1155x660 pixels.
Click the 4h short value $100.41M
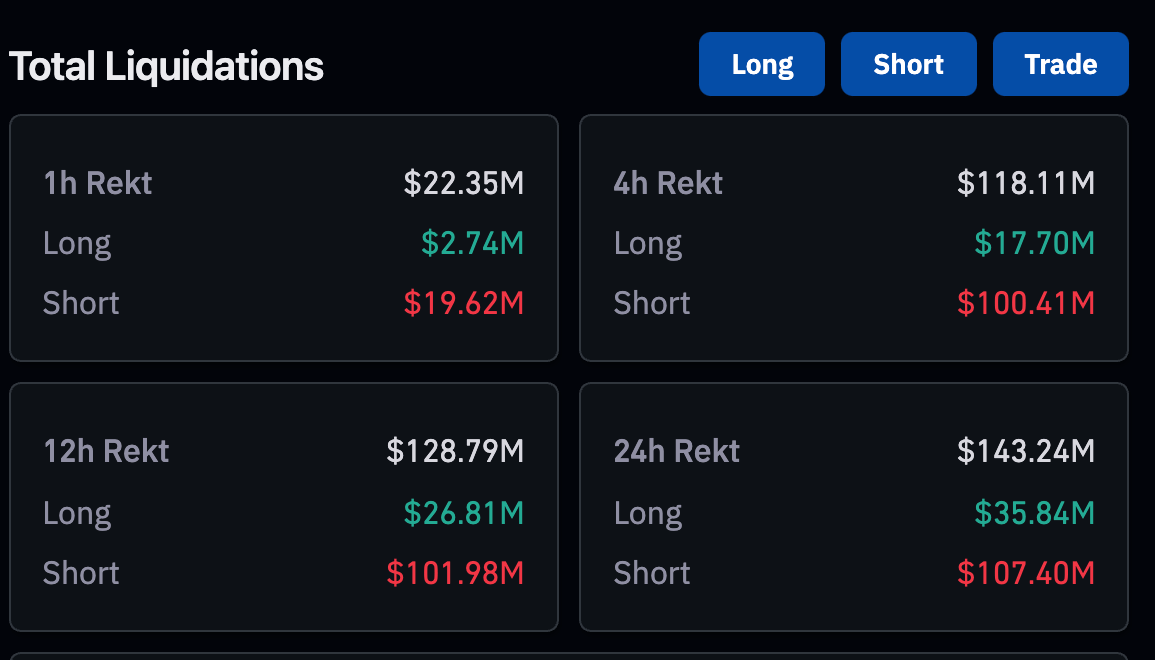point(1026,303)
